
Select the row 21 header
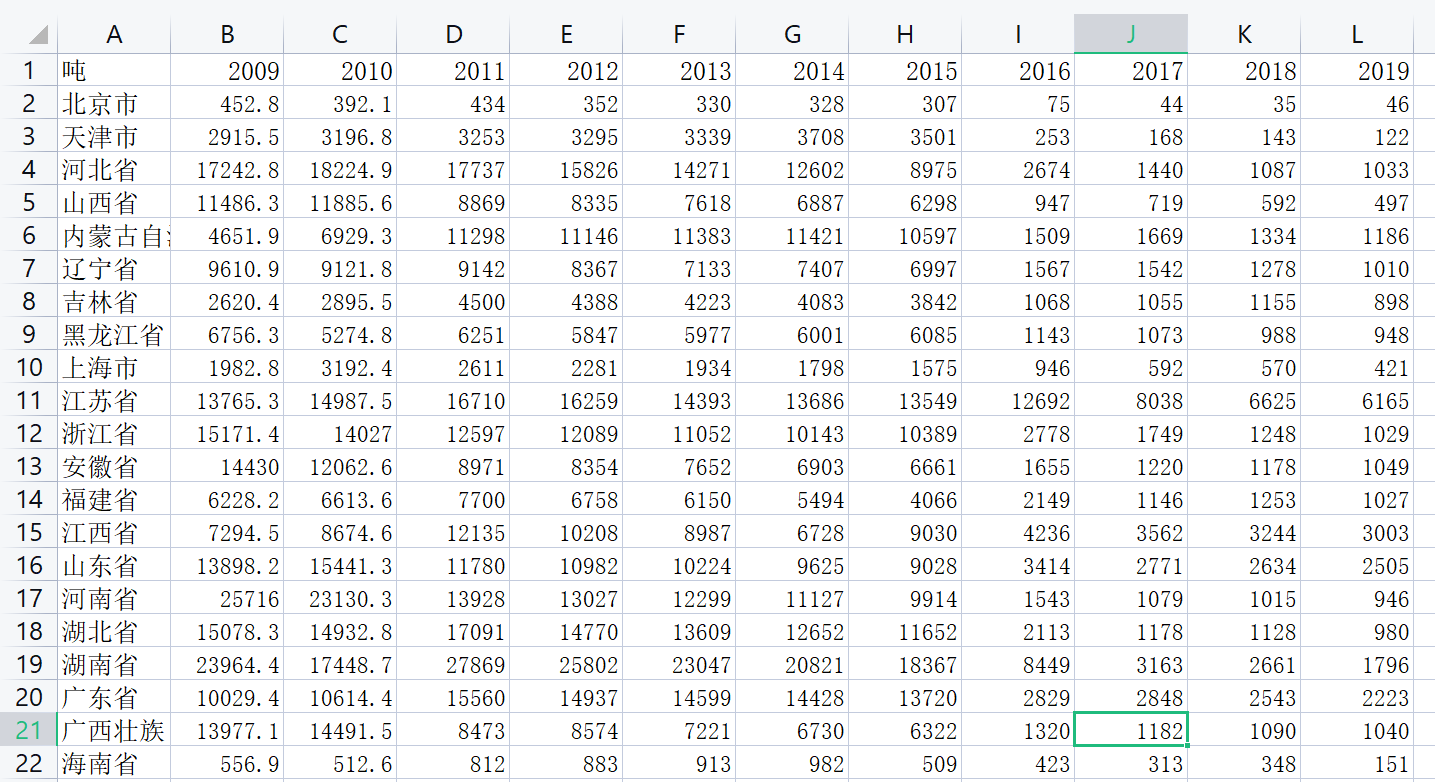(x=29, y=730)
